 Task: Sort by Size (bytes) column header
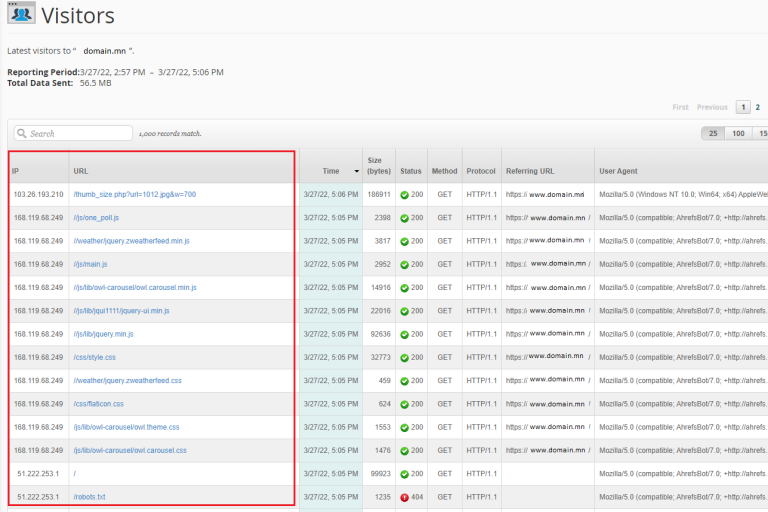[379, 166]
